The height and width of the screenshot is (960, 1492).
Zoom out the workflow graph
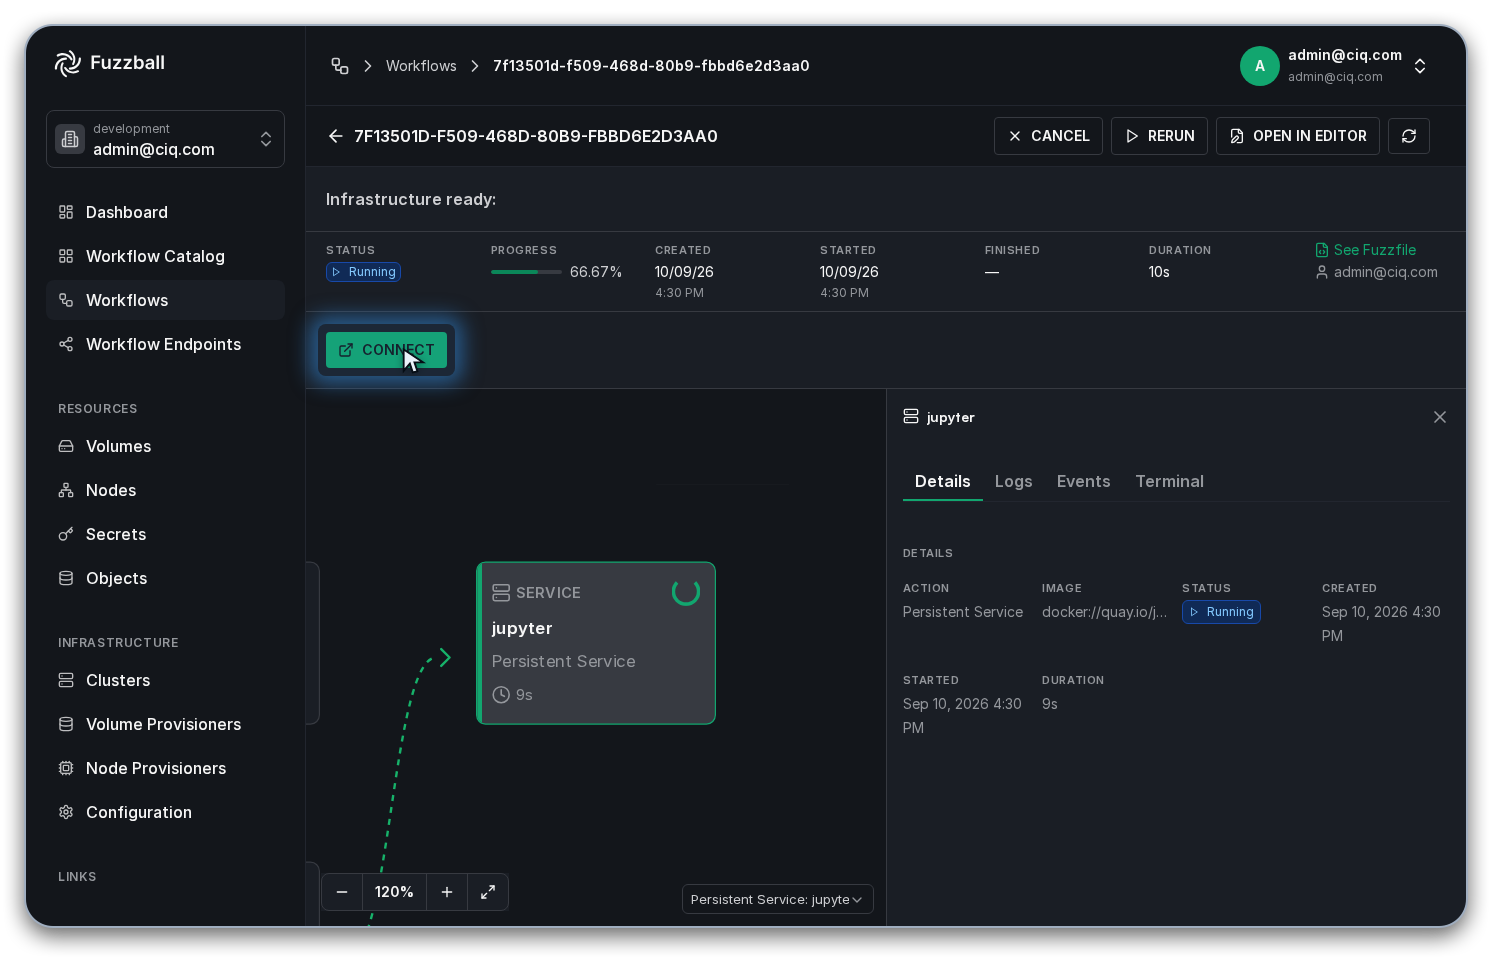(342, 892)
